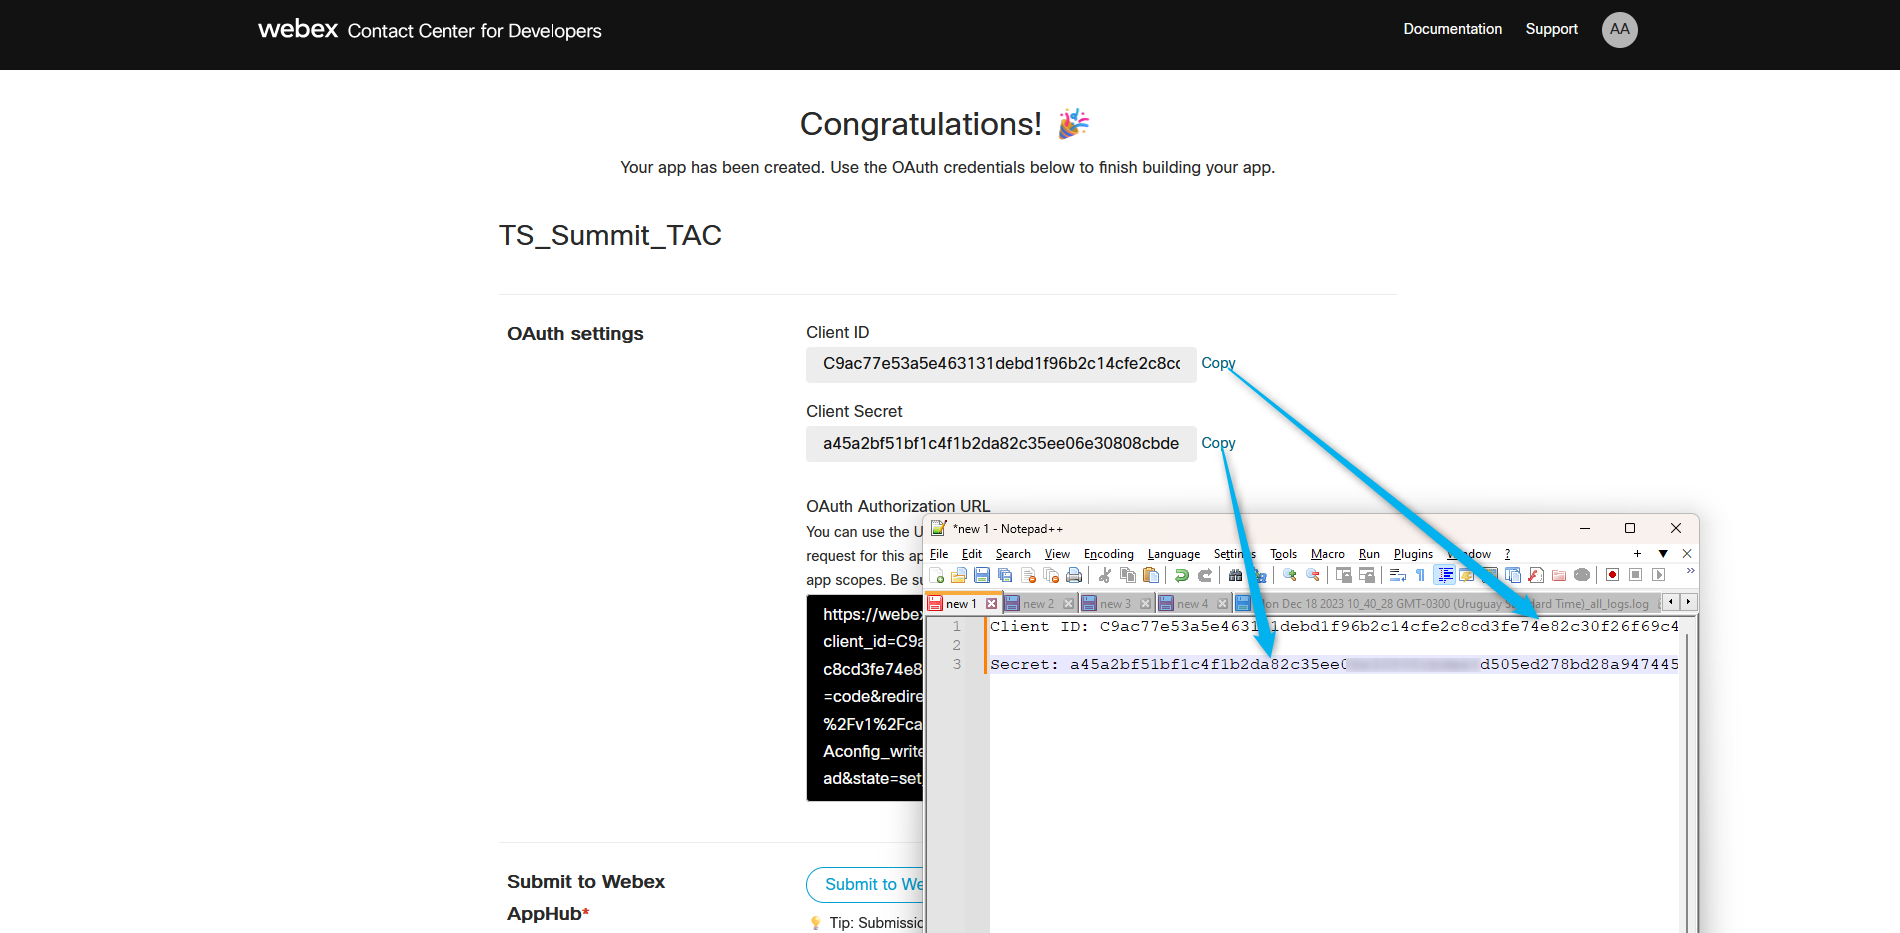Click the Cut scissors icon in Notepad++

tap(1105, 575)
